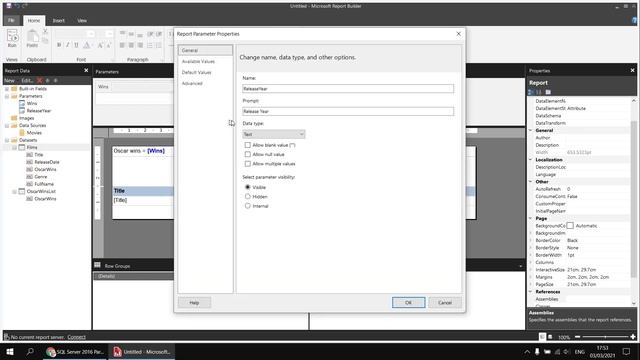Select the ReleaseDate field under Films
Image resolution: width=640 pixels, height=360 pixels.
(x=47, y=162)
